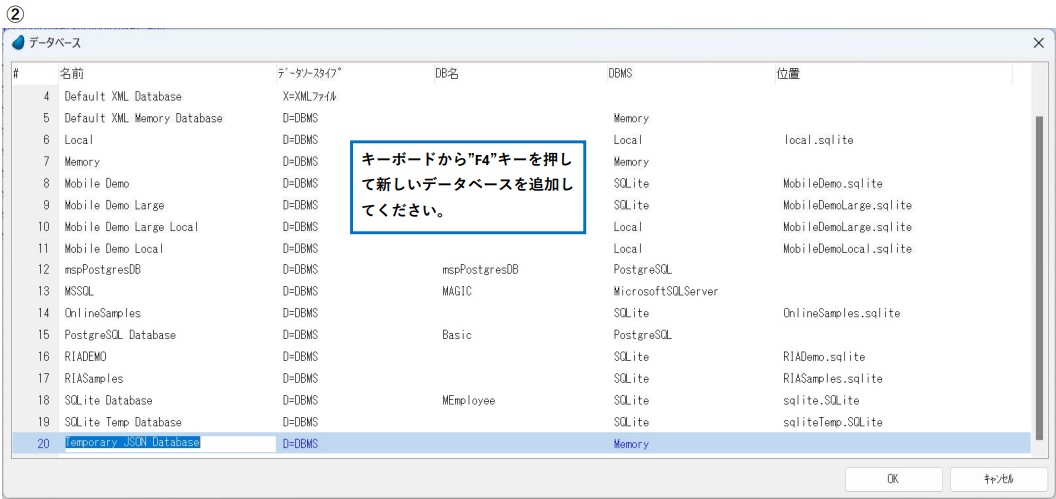The height and width of the screenshot is (499, 1056).
Task: Click the OnlineSamples.sqlite location cell
Action: [842, 313]
